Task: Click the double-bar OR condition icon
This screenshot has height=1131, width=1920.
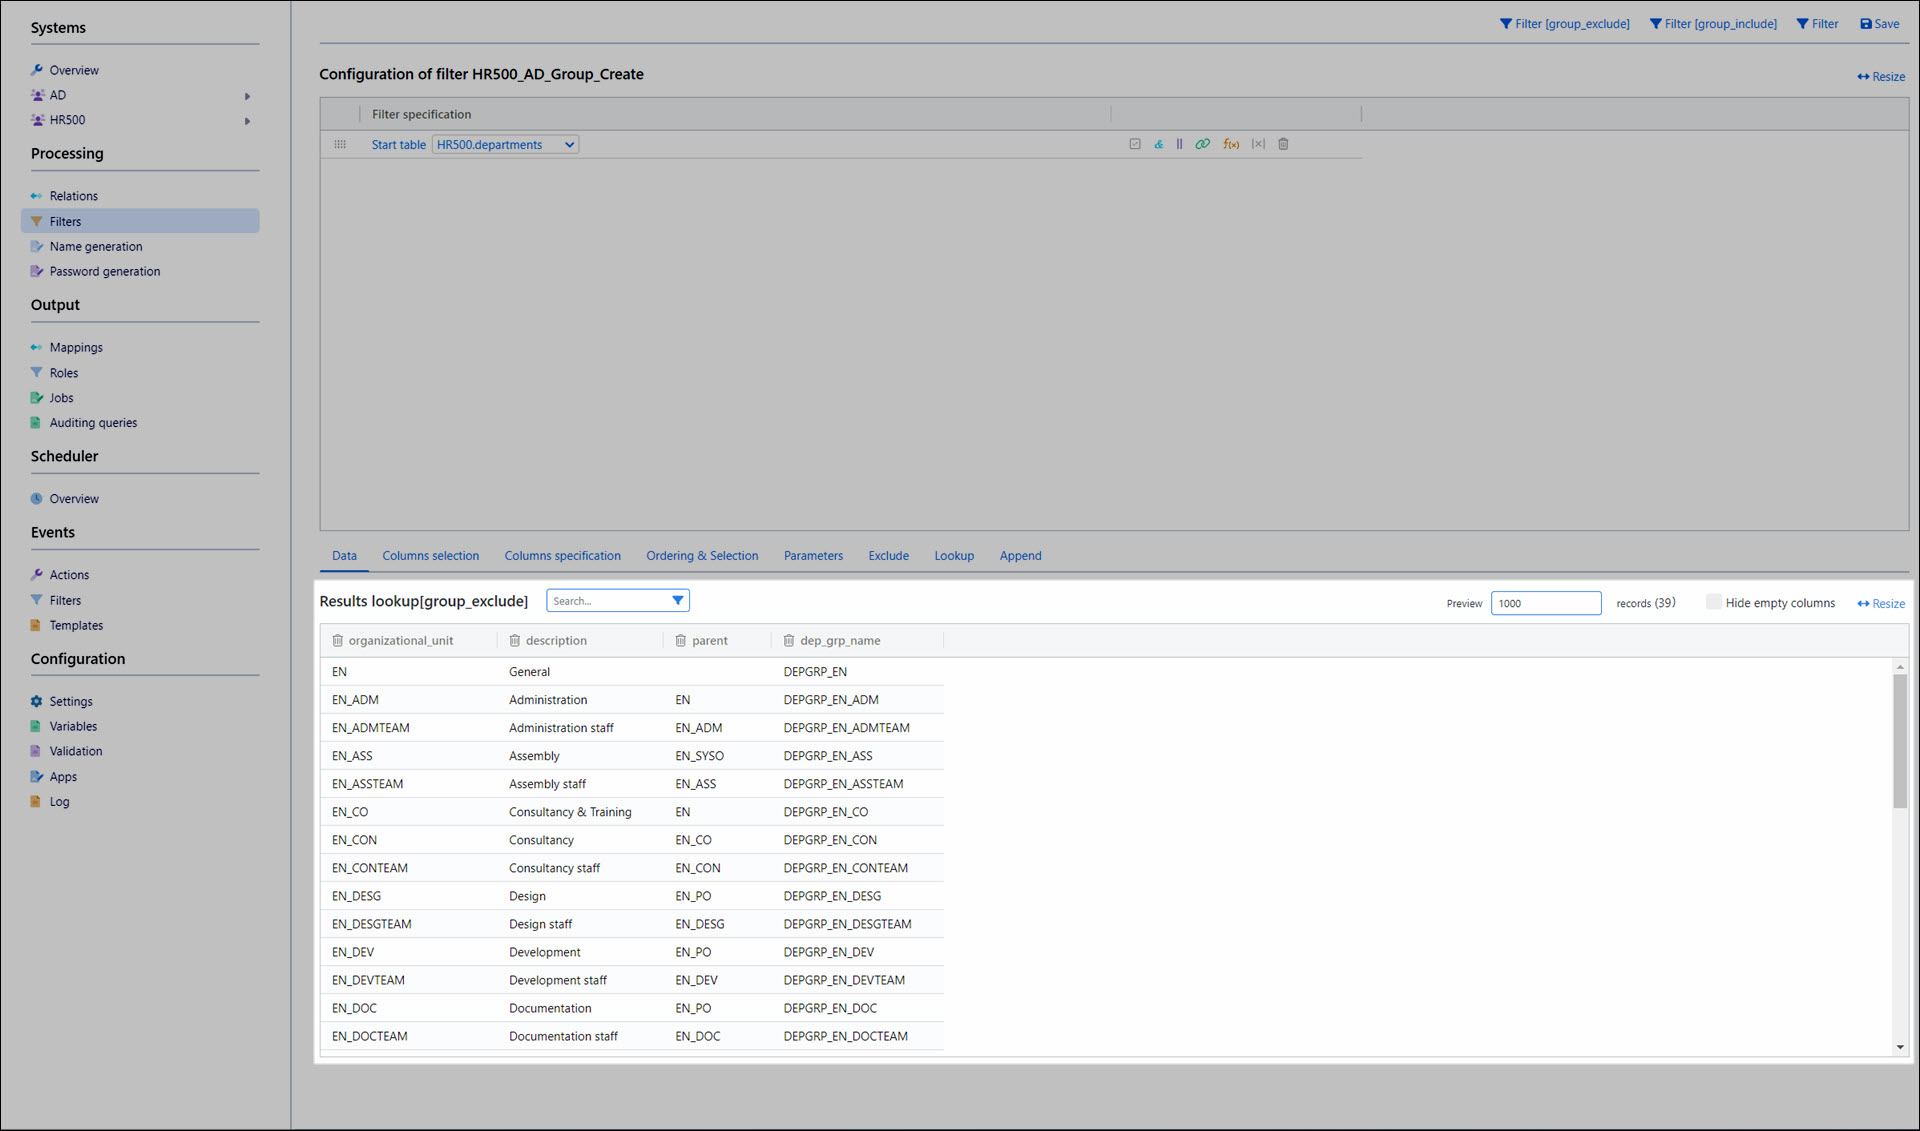Action: (1179, 144)
